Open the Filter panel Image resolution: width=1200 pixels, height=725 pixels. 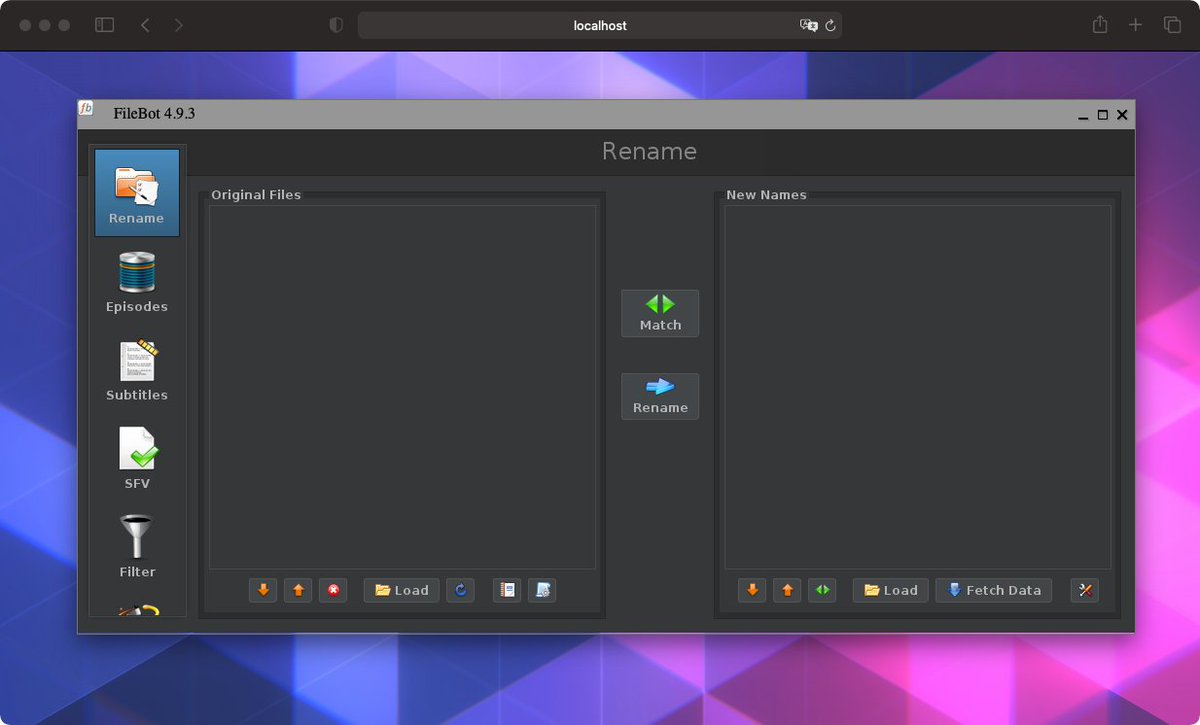pos(137,547)
